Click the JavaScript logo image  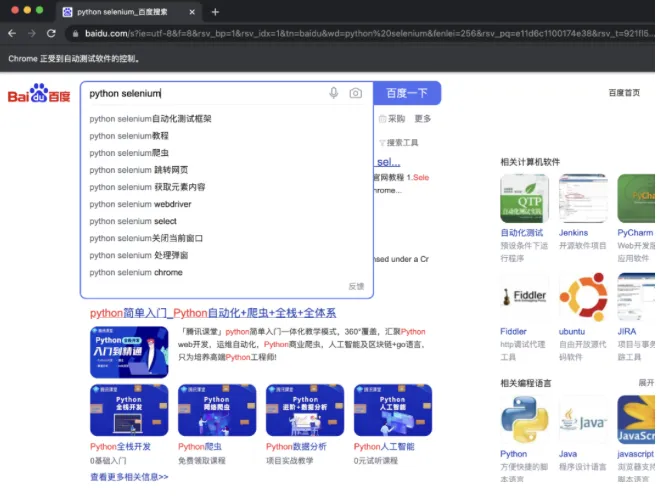pyautogui.click(x=636, y=420)
